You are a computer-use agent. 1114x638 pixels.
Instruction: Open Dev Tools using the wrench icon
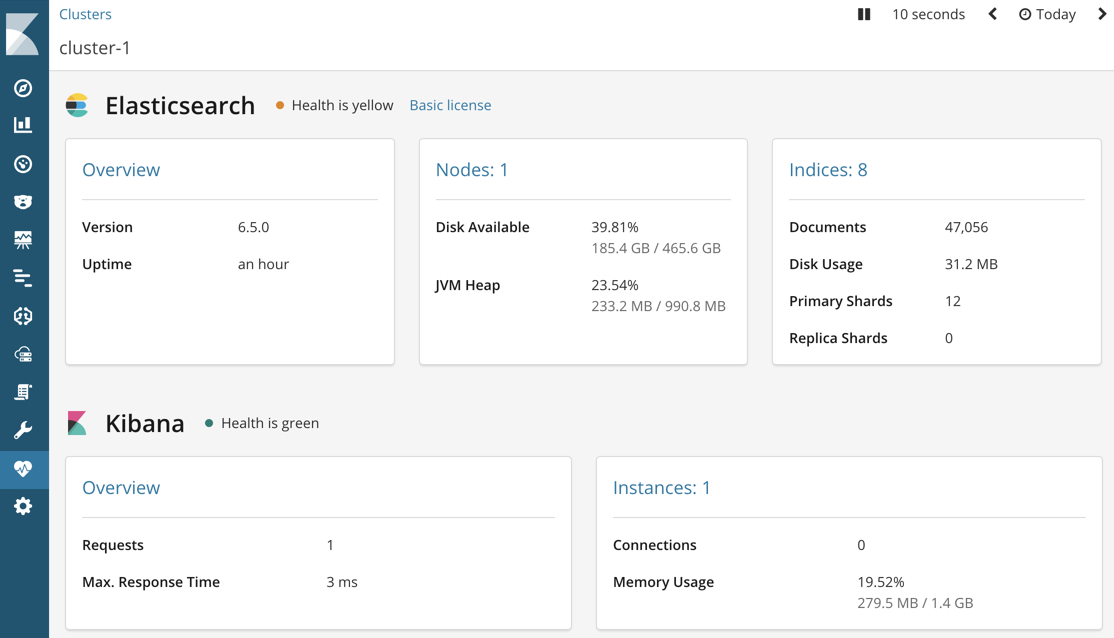click(x=24, y=429)
